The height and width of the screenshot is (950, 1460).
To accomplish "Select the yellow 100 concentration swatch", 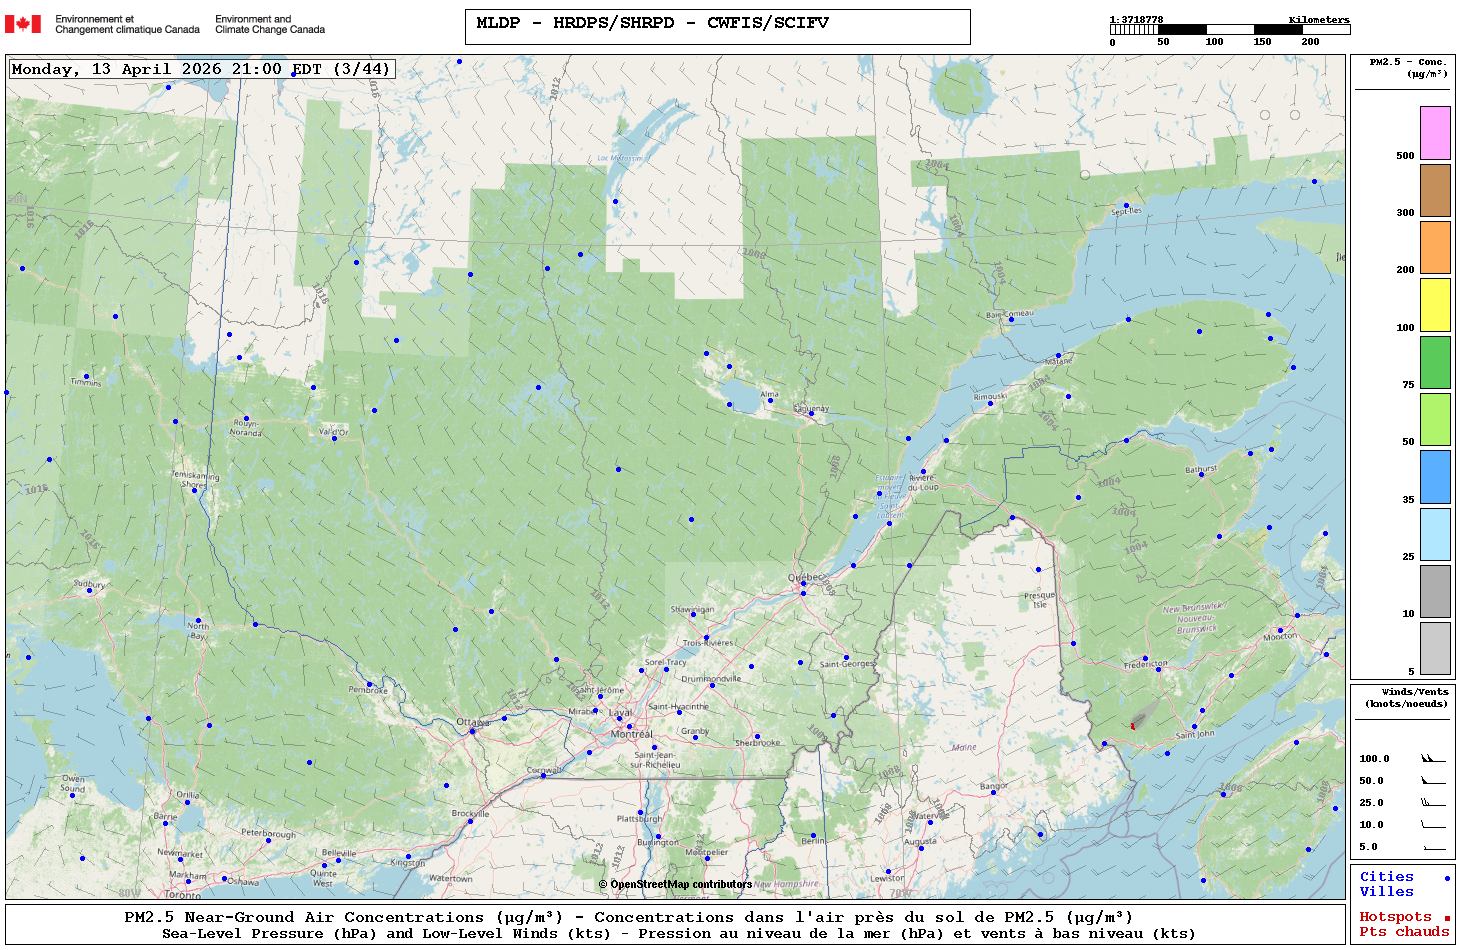I will pyautogui.click(x=1435, y=305).
